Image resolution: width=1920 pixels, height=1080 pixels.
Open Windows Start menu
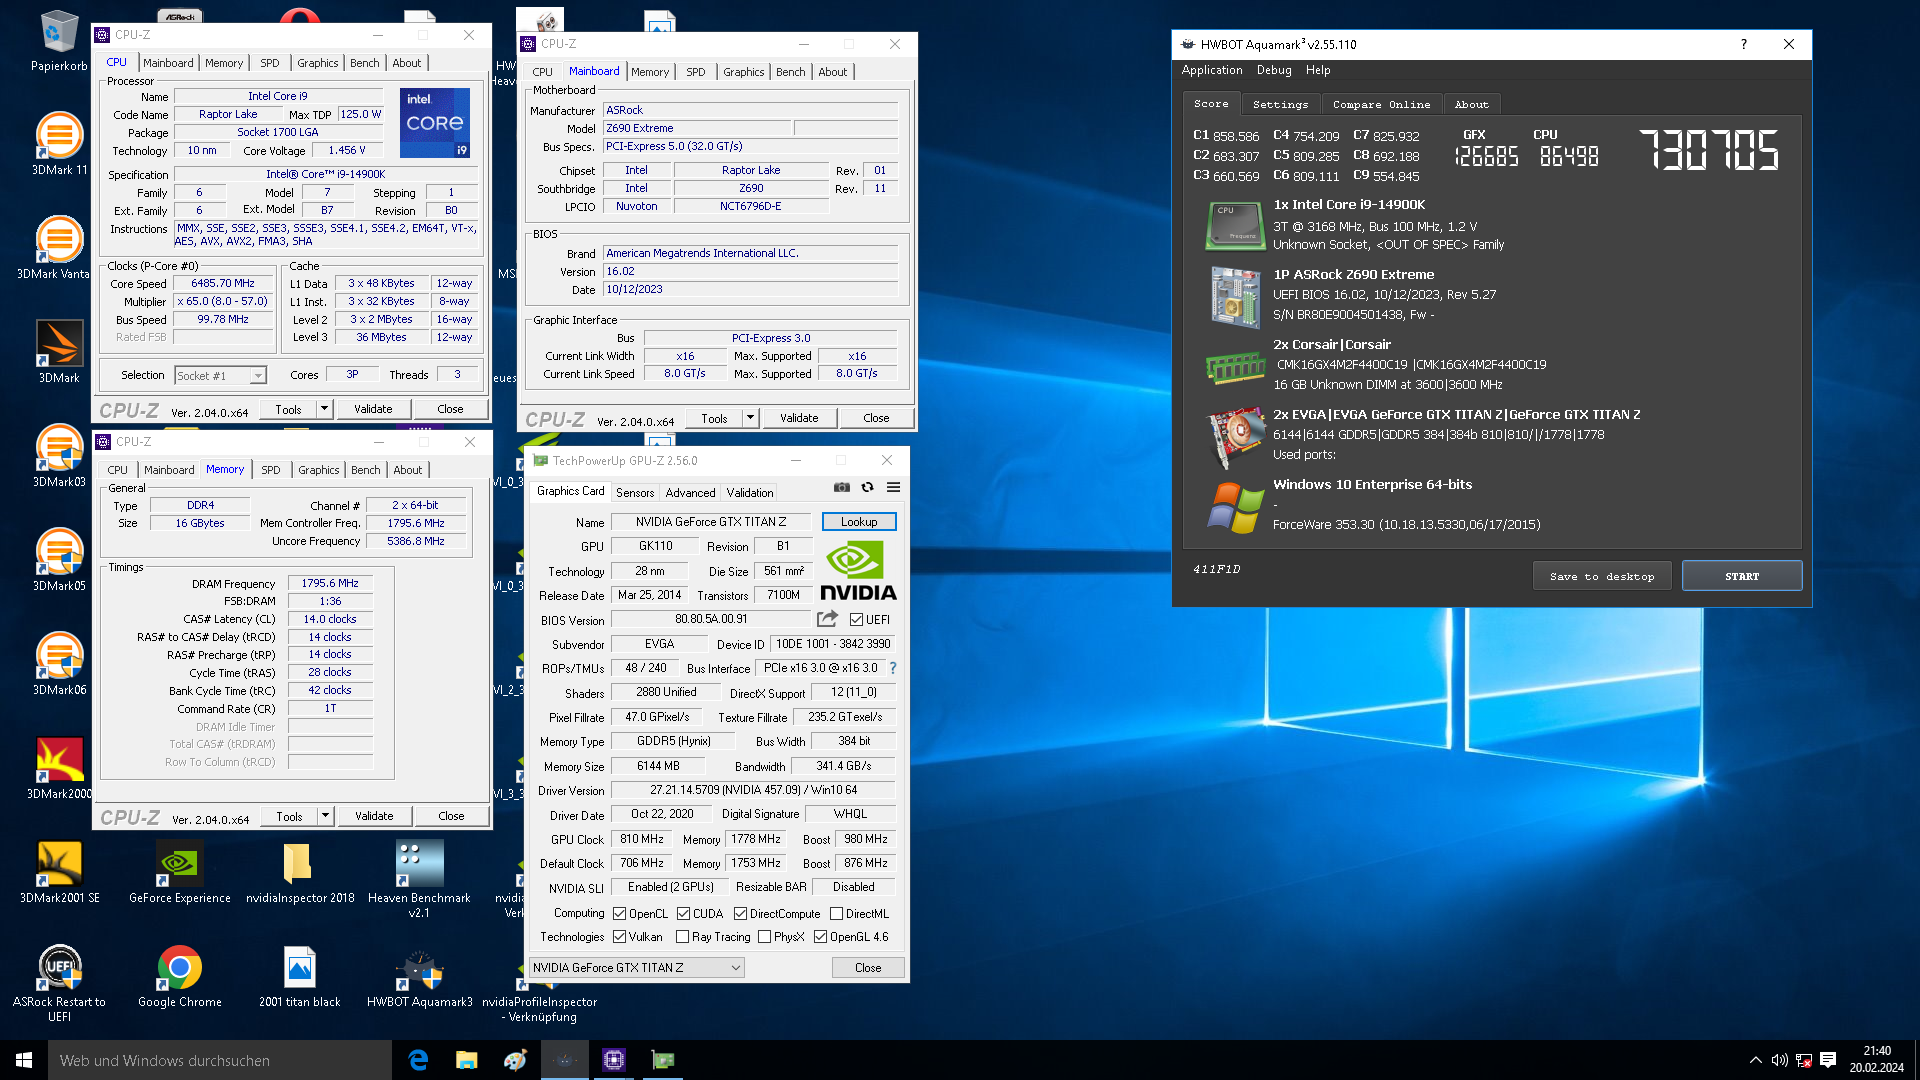pyautogui.click(x=24, y=1060)
